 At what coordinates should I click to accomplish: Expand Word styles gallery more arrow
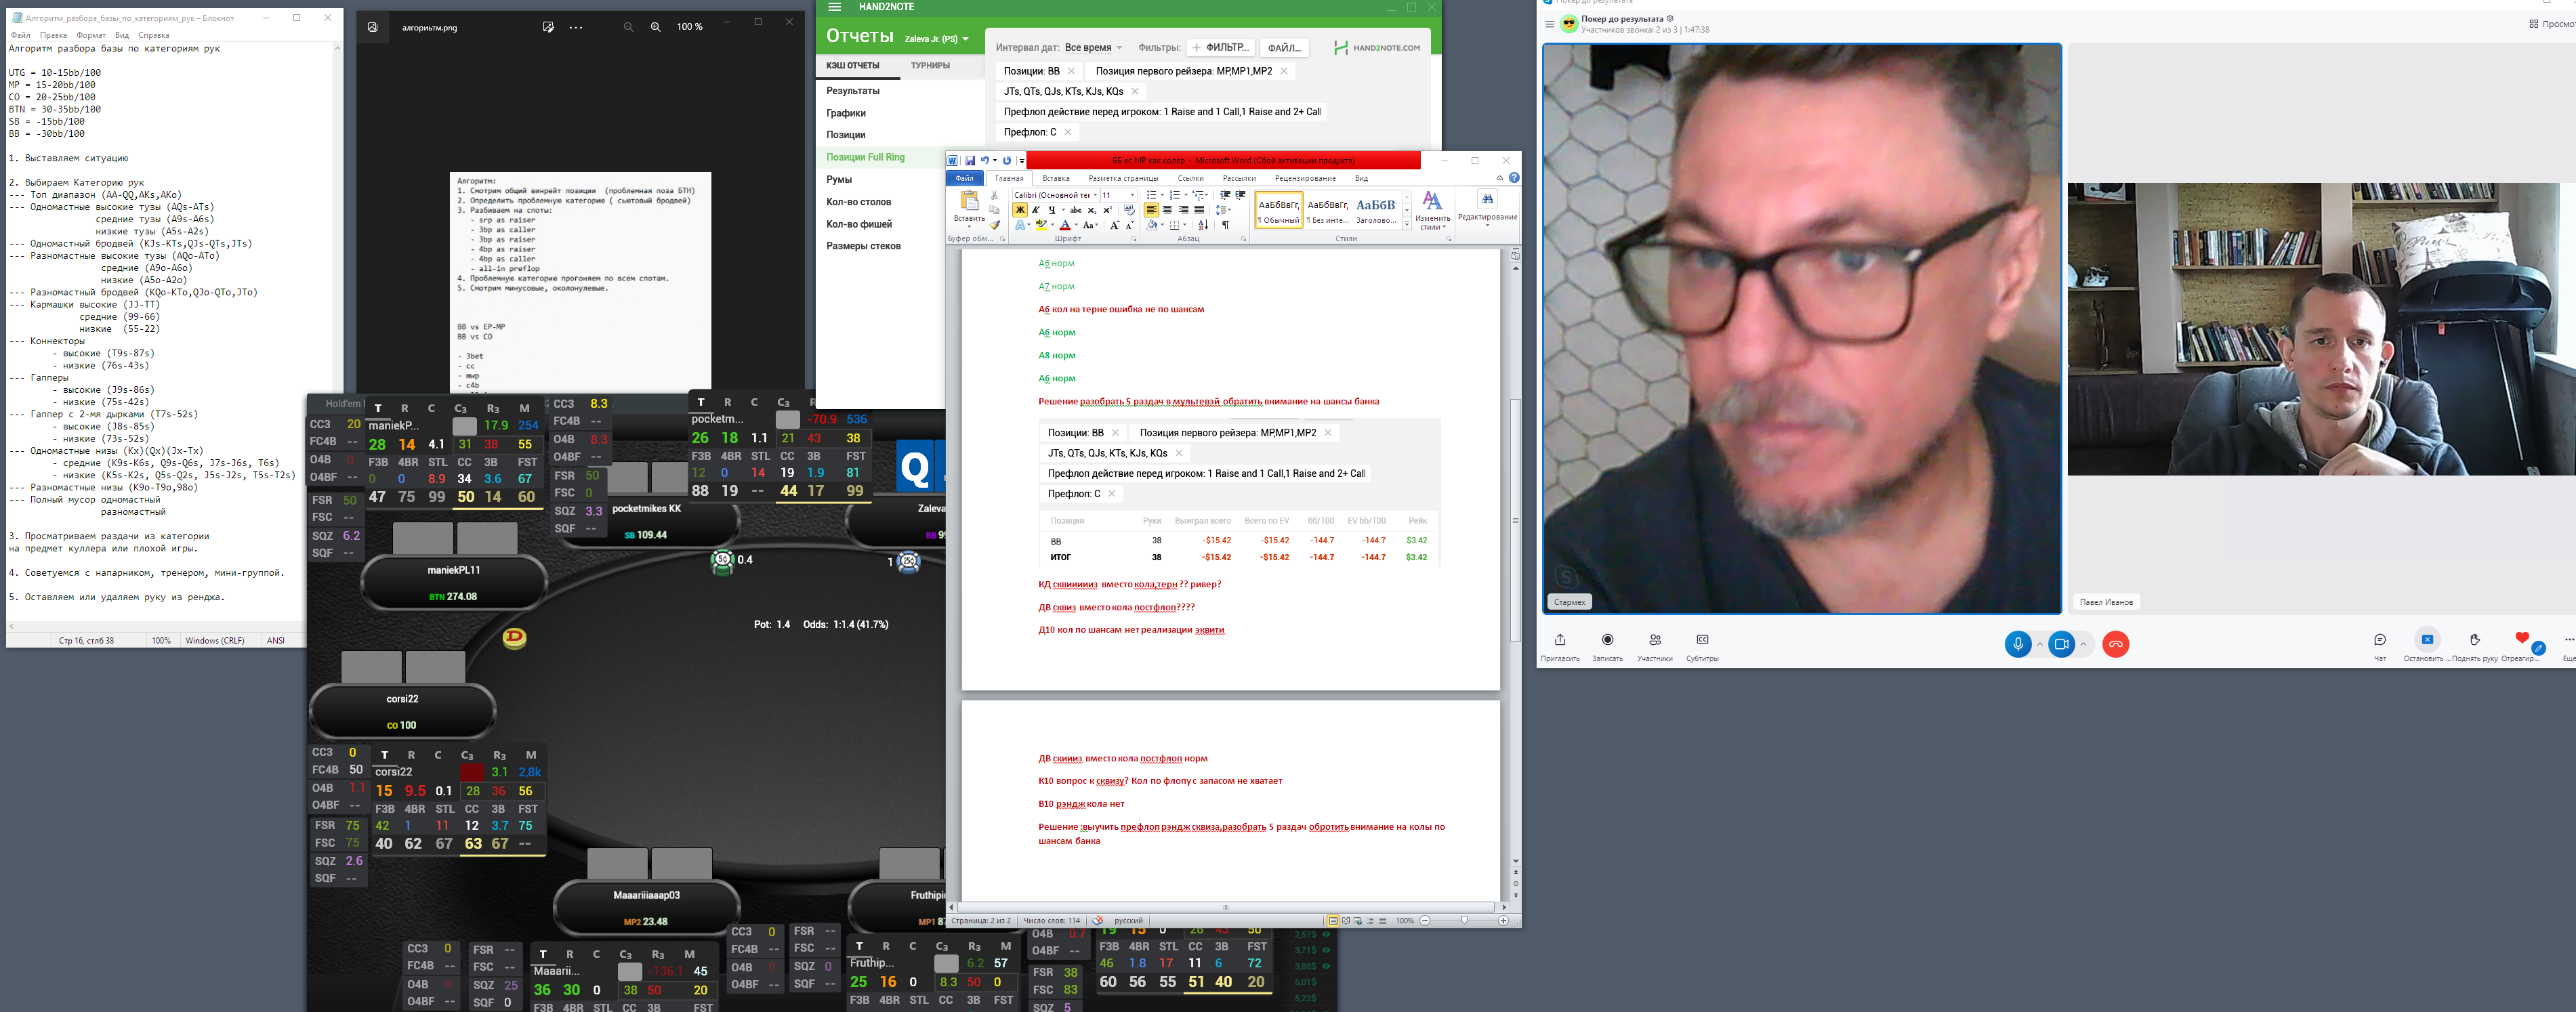click(x=1407, y=224)
